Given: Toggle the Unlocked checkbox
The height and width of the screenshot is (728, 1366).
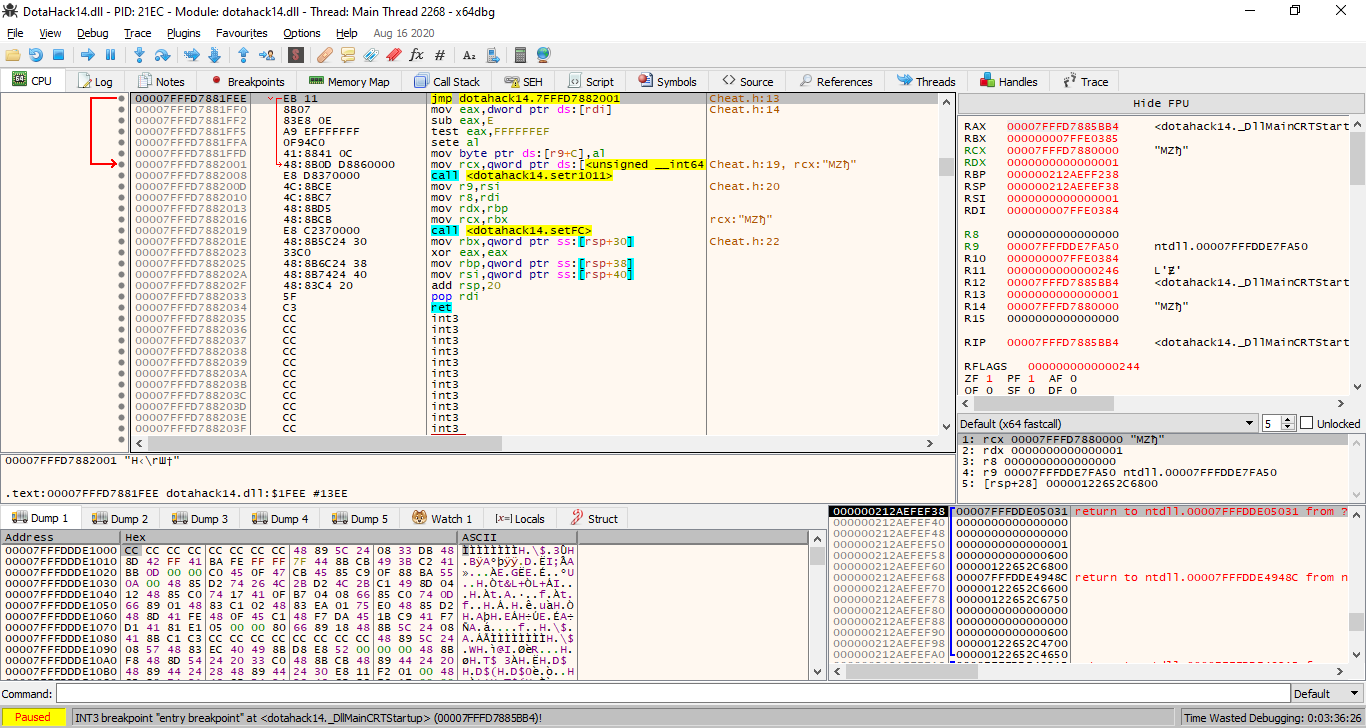Looking at the screenshot, I should coord(1306,423).
